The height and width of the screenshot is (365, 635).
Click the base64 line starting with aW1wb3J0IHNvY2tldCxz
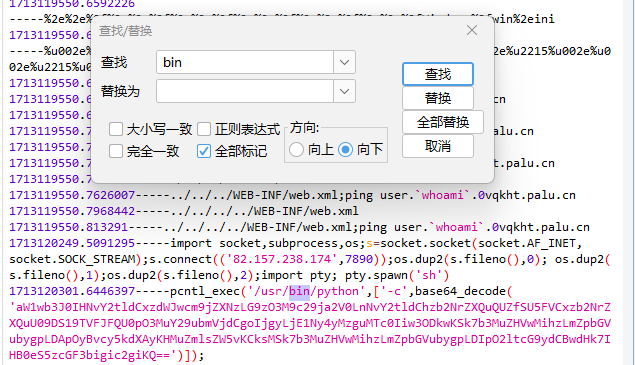[x=310, y=307]
